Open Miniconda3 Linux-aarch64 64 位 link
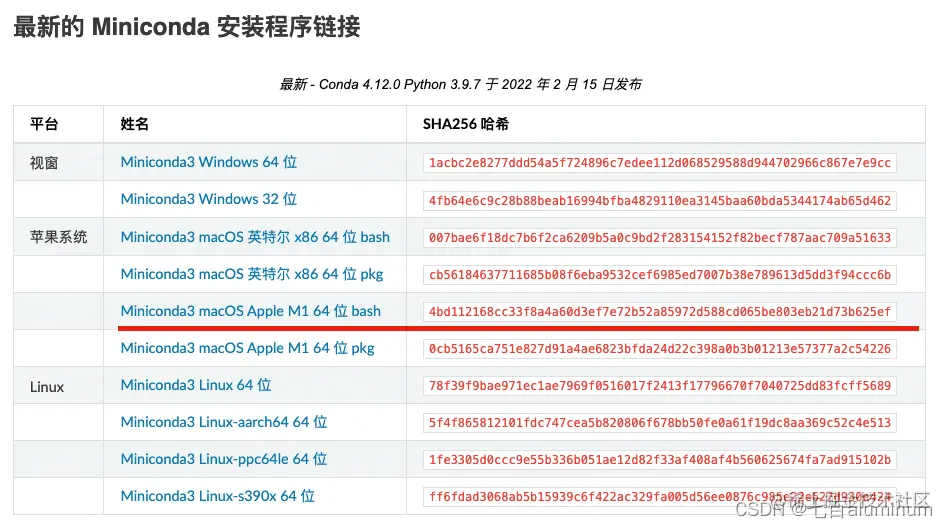 pyautogui.click(x=224, y=422)
